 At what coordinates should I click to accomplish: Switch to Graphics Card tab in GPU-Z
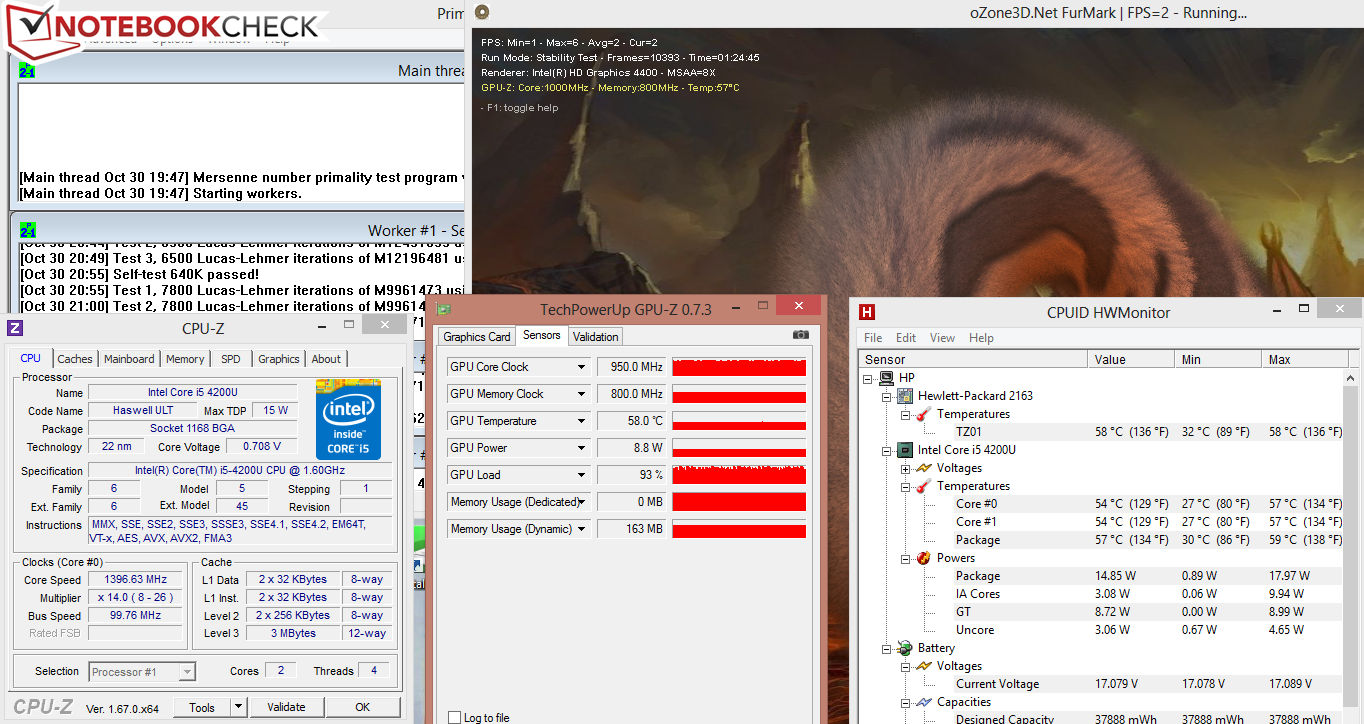(477, 337)
